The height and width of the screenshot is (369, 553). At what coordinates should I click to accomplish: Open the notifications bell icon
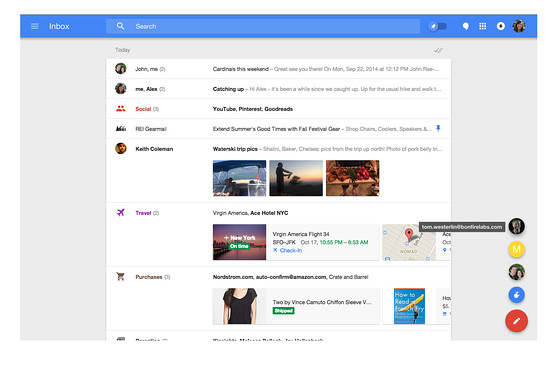[x=500, y=26]
